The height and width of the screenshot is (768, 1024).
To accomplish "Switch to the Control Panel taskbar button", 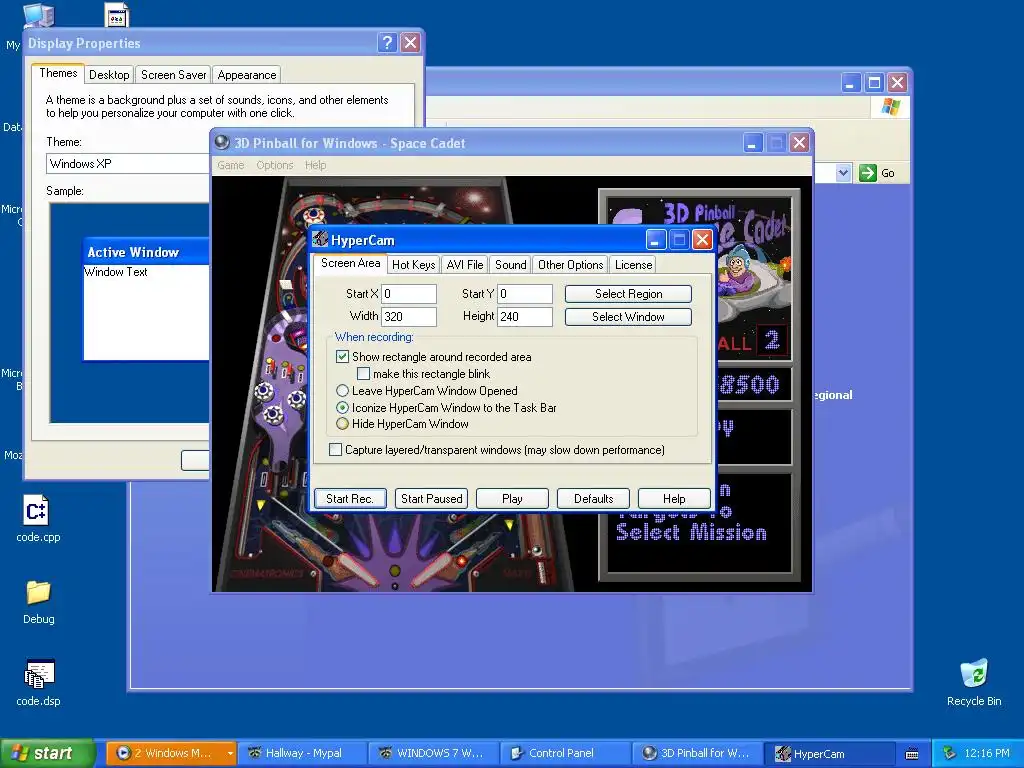I will click(x=566, y=753).
